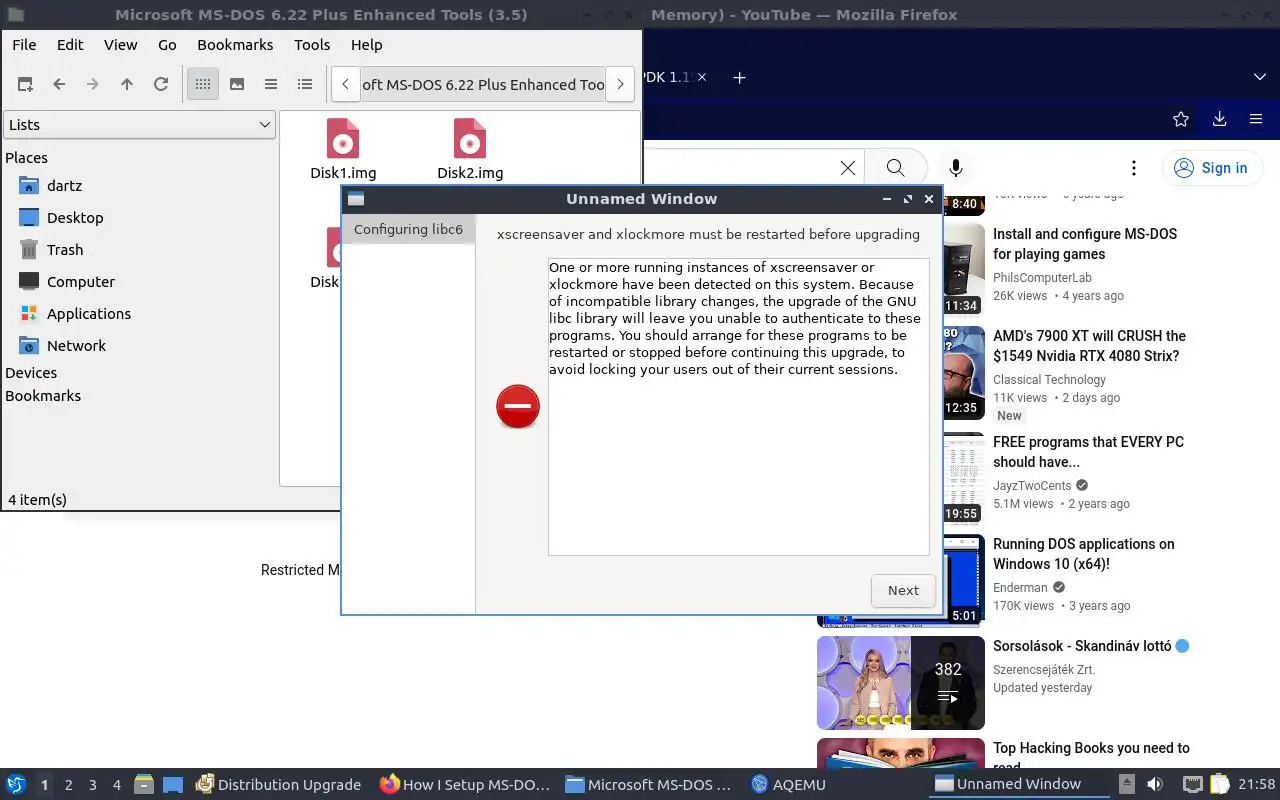This screenshot has height=800, width=1280.
Task: Go back in the file manager
Action: point(59,85)
